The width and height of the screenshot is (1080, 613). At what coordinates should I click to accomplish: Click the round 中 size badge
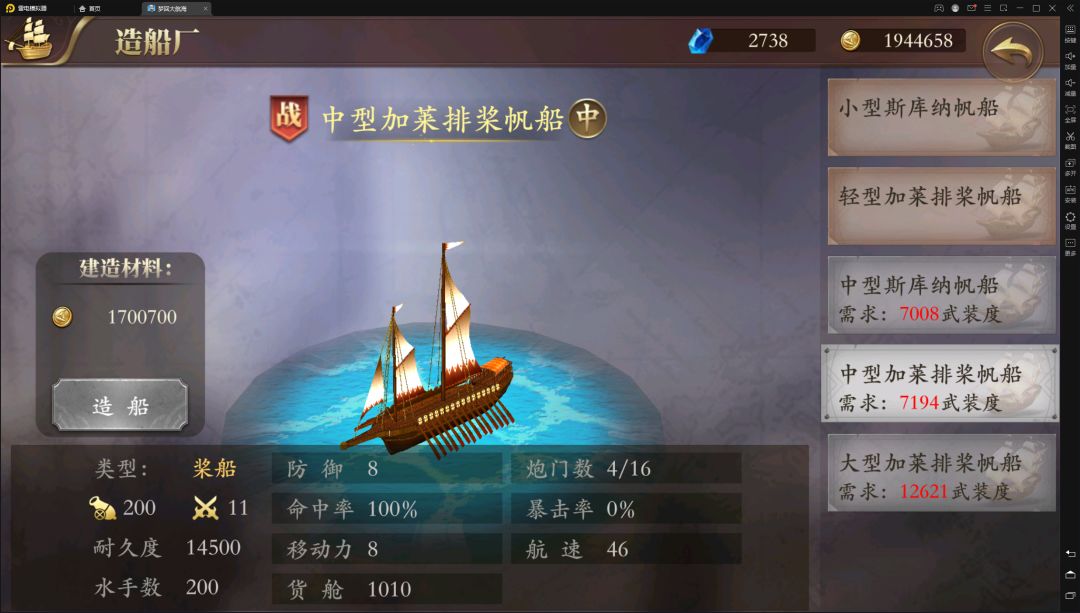point(588,118)
